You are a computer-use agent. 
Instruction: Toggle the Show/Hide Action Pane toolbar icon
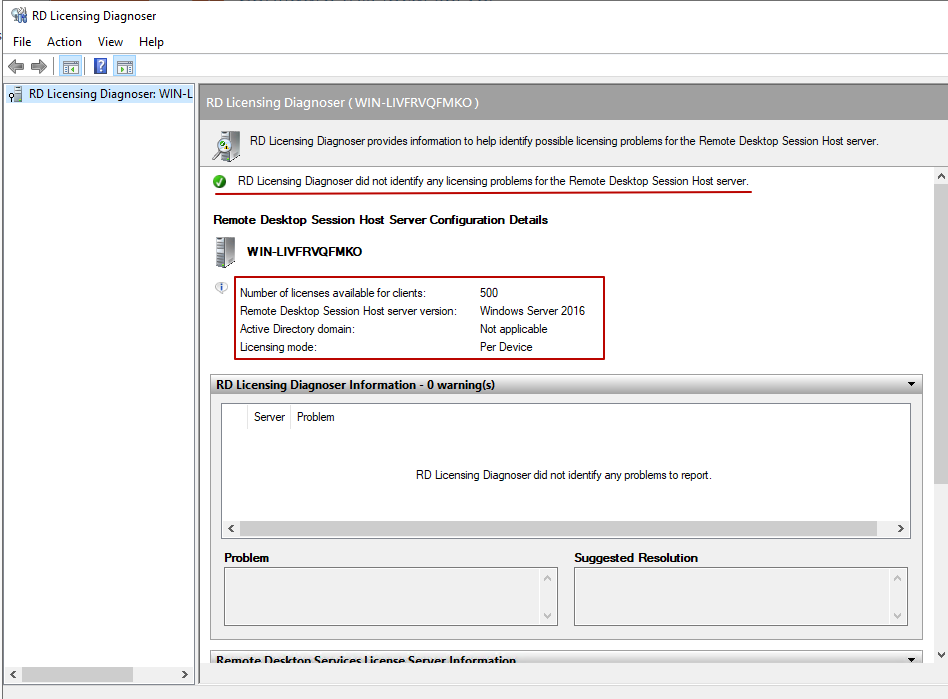125,67
